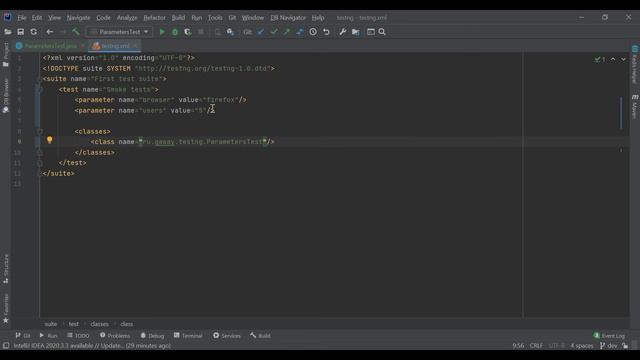This screenshot has height=360, width=640.
Task: Click the Save All toolbar icon
Action: coord(20,32)
